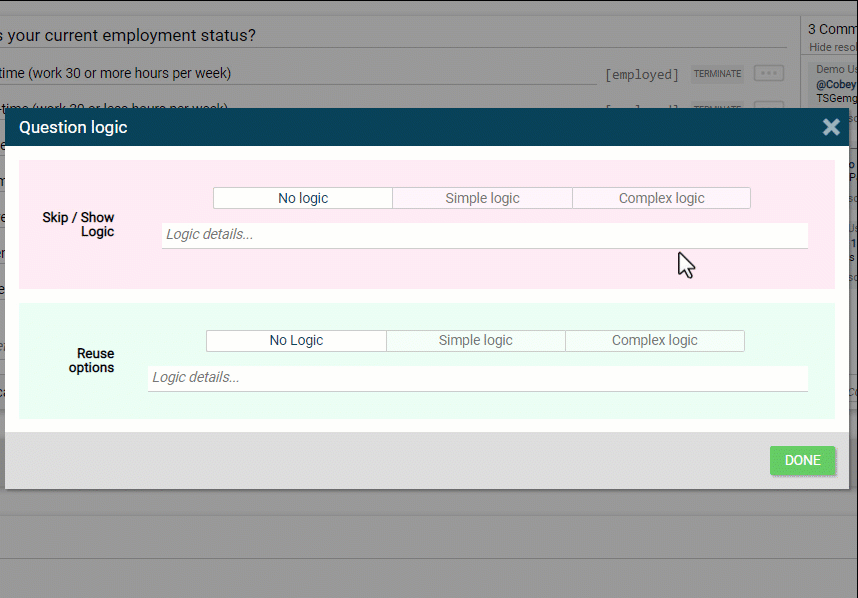Image resolution: width=858 pixels, height=598 pixels.
Task: Open the 3 Comments panel header
Action: [x=832, y=29]
